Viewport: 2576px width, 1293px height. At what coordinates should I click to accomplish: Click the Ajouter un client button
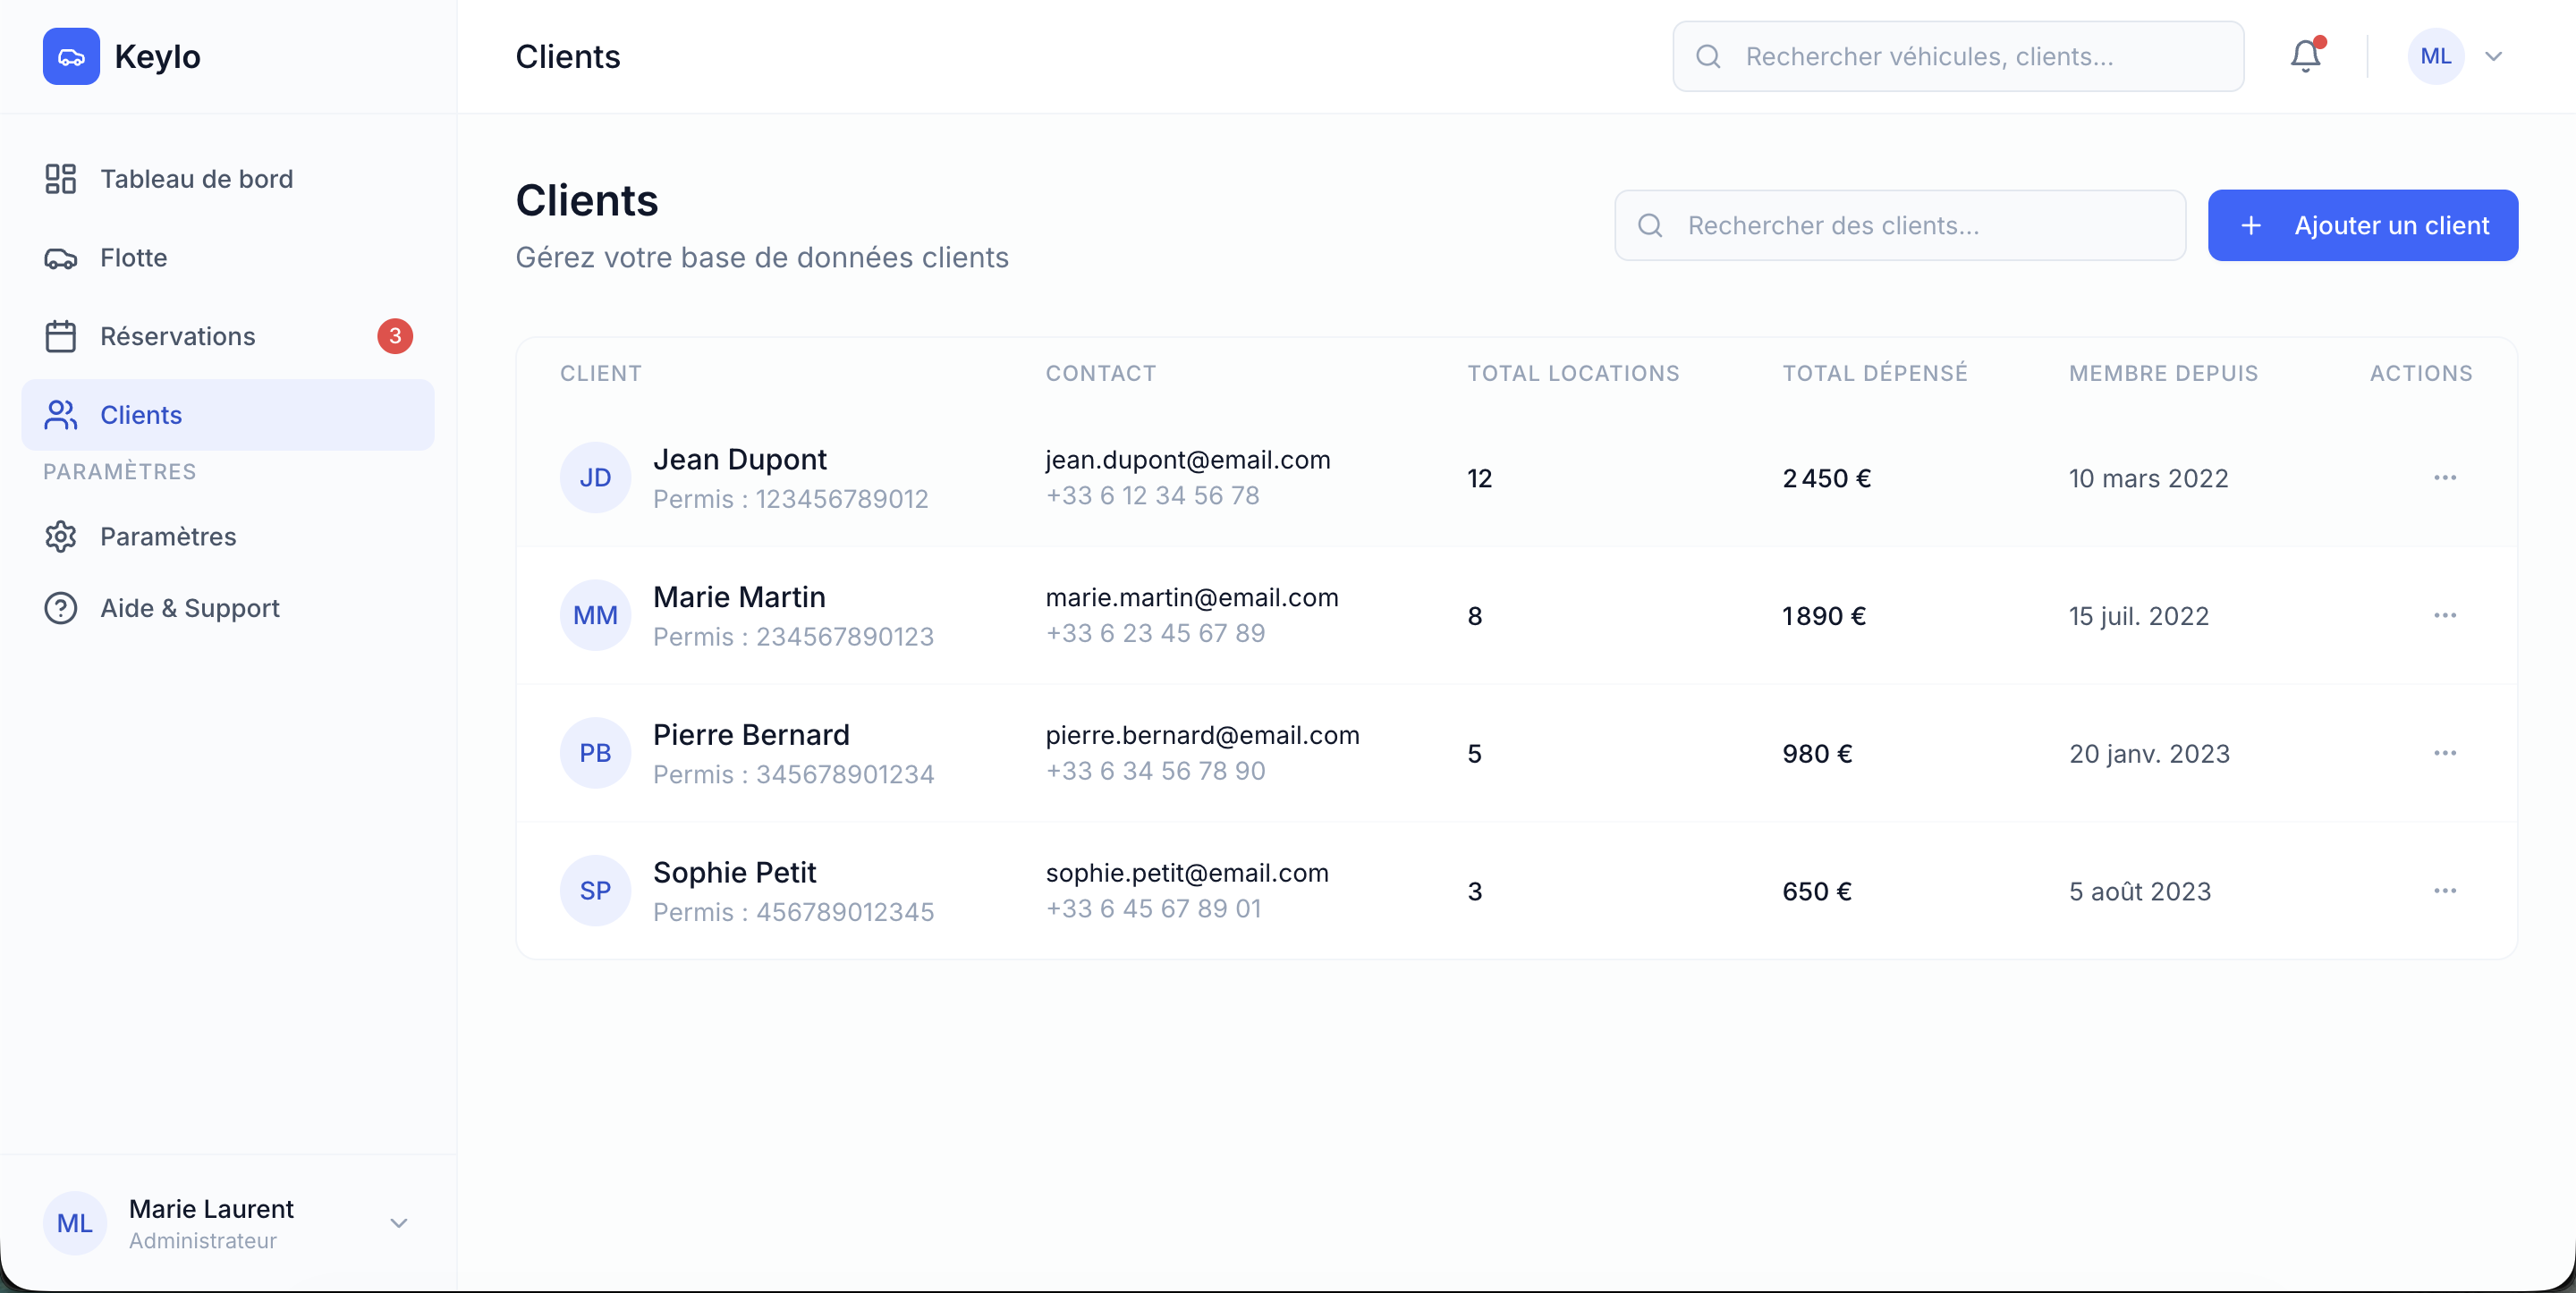coord(2363,226)
